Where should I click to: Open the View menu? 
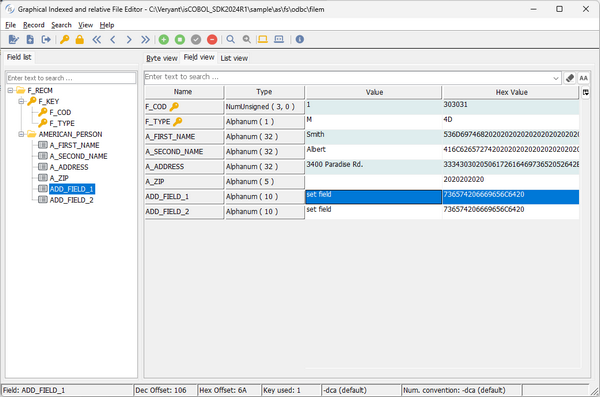[85, 25]
